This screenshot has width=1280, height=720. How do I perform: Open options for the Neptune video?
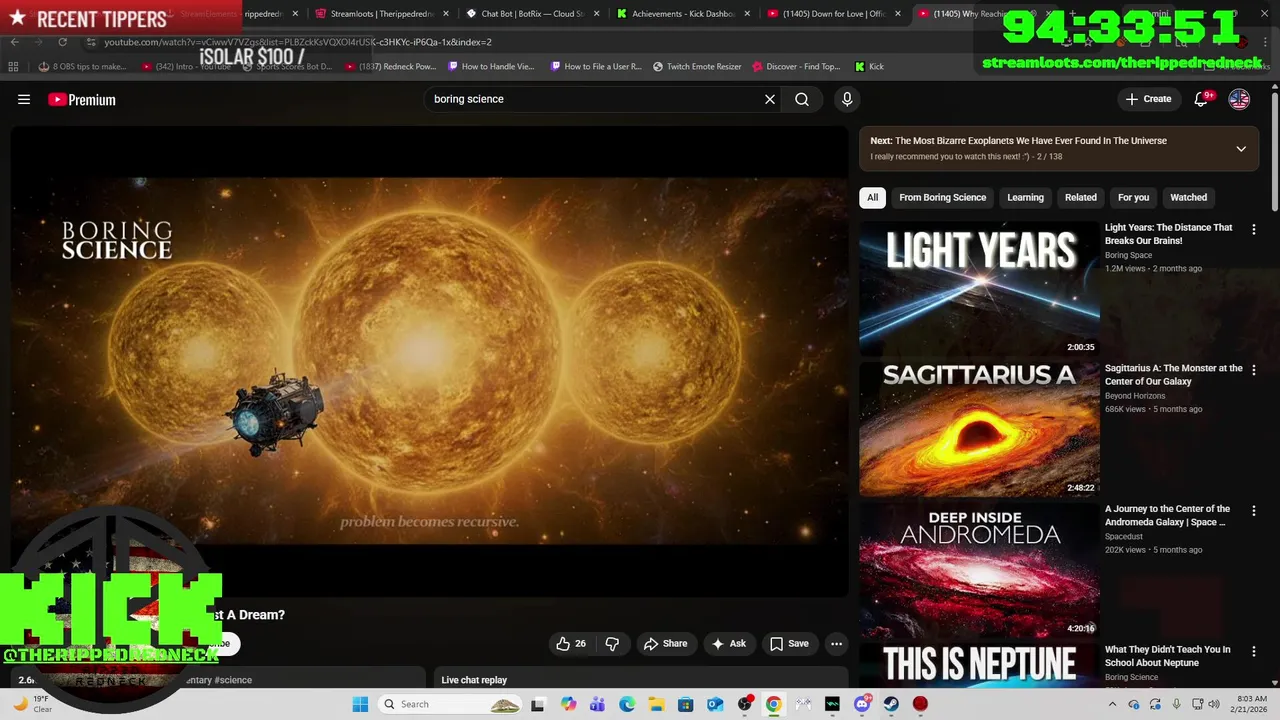[1253, 651]
